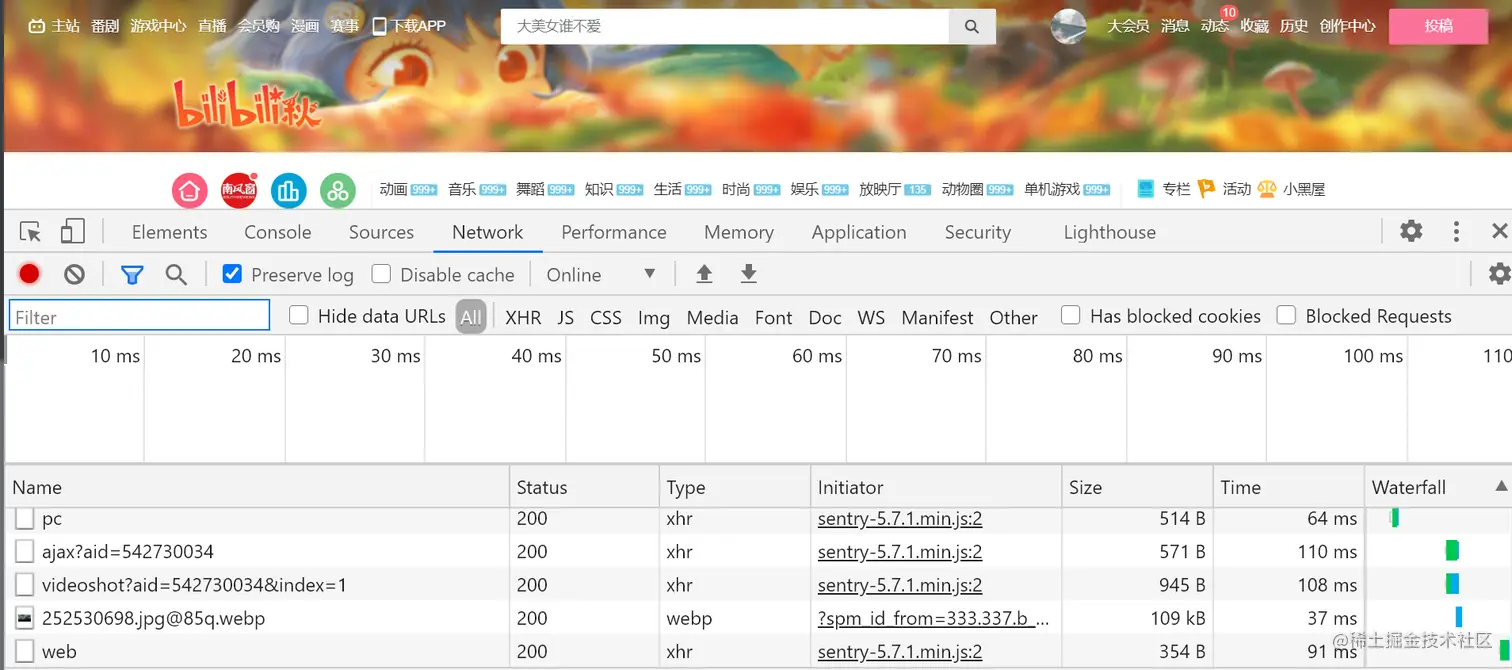The image size is (1512, 670).
Task: Click the bilibili search input box
Action: coord(724,27)
